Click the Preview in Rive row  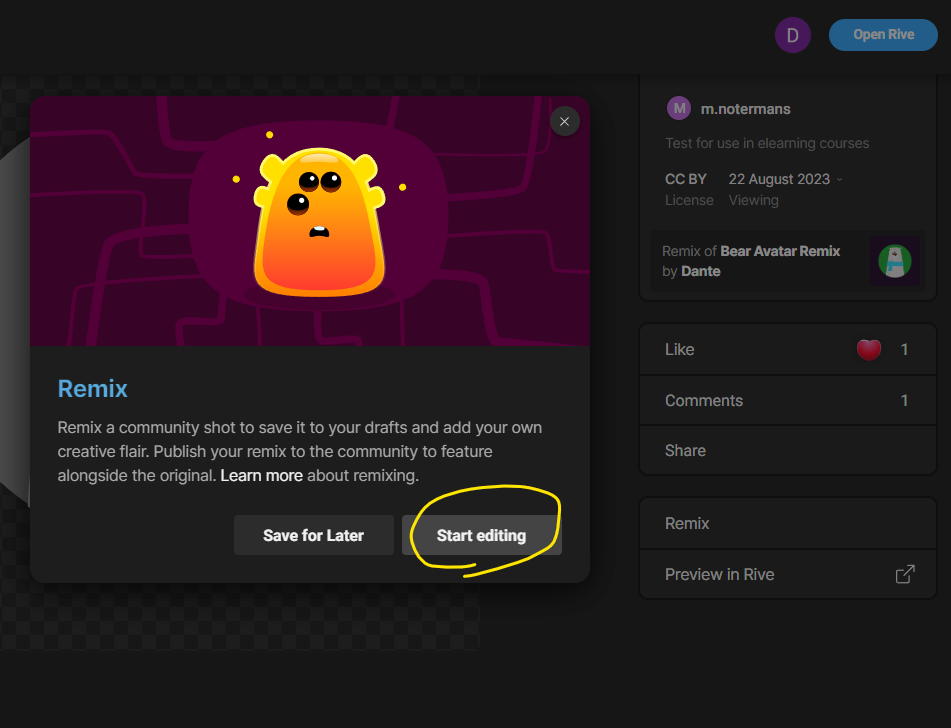click(788, 575)
